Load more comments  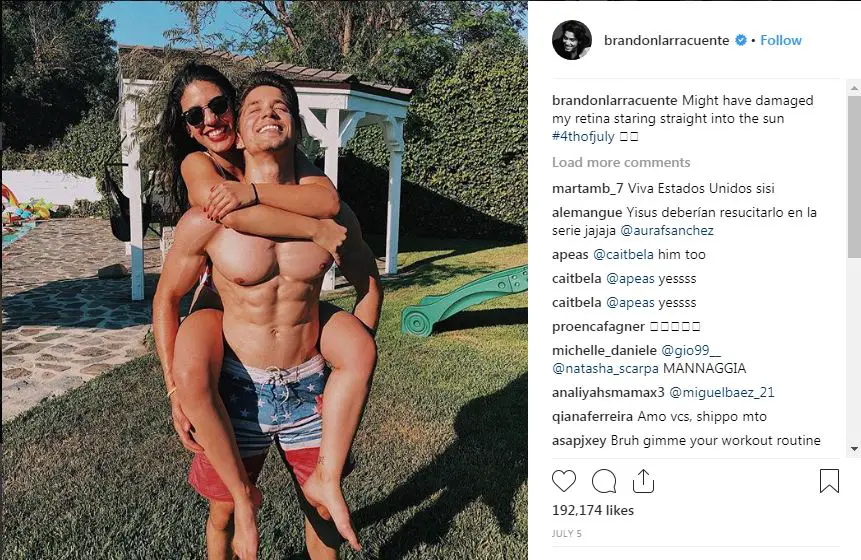coord(621,163)
